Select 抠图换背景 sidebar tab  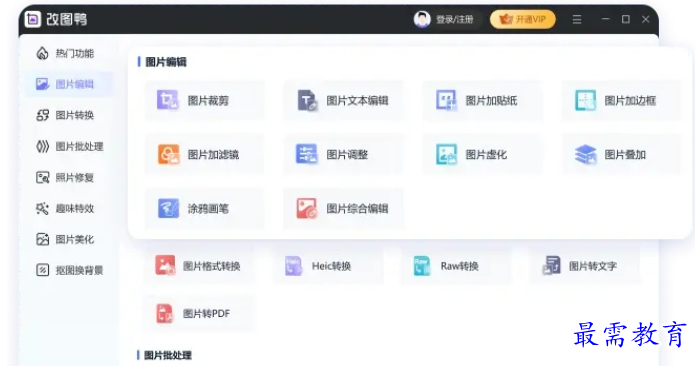pyautogui.click(x=70, y=270)
